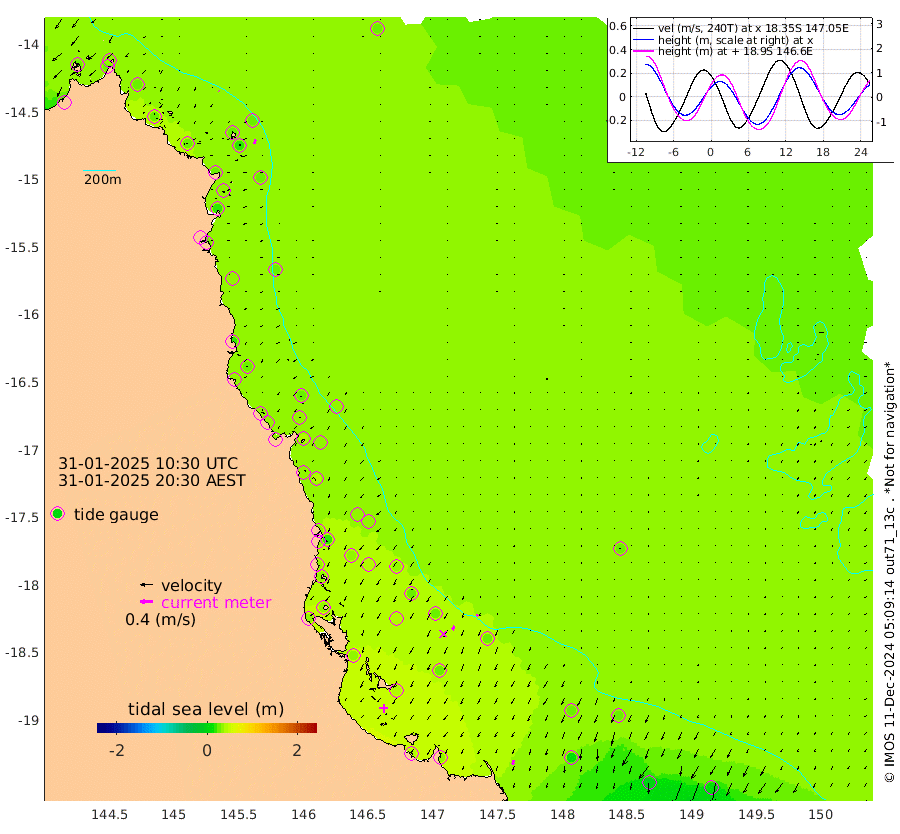Click the '145.5' longitude axis label
The image size is (900, 834).
click(x=238, y=814)
